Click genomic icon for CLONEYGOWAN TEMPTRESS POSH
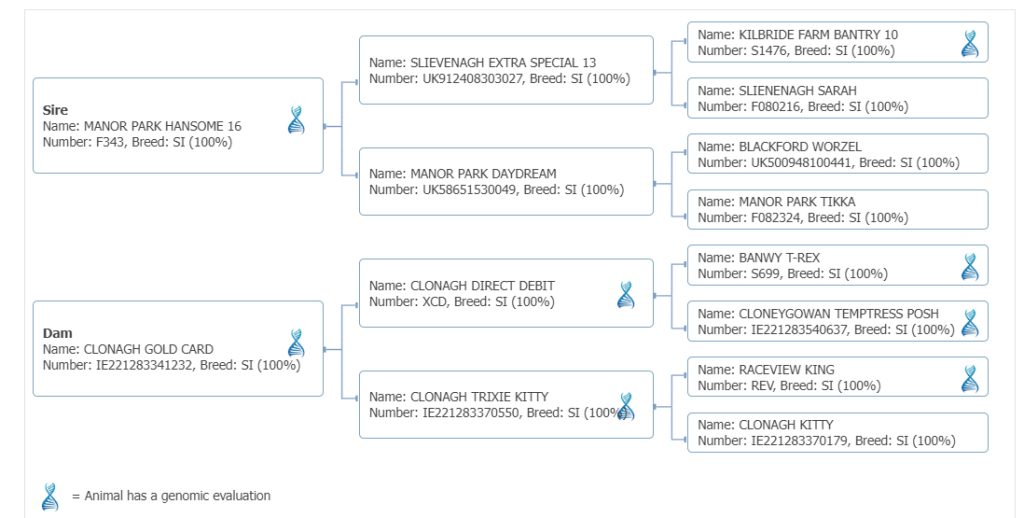 tap(969, 322)
